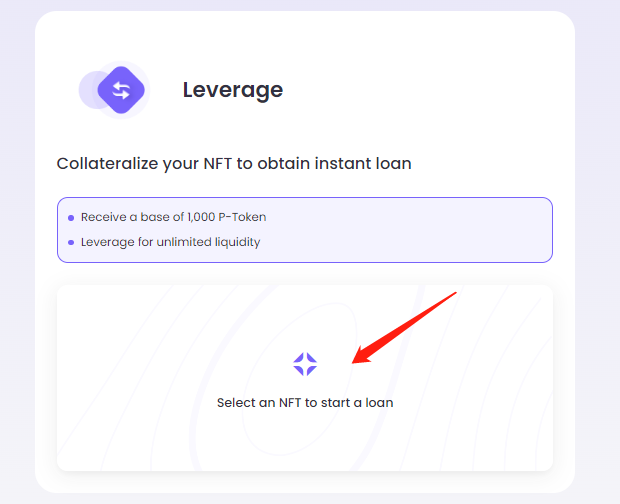
Task: Click the purple Leverage swap icon
Action: pos(121,90)
